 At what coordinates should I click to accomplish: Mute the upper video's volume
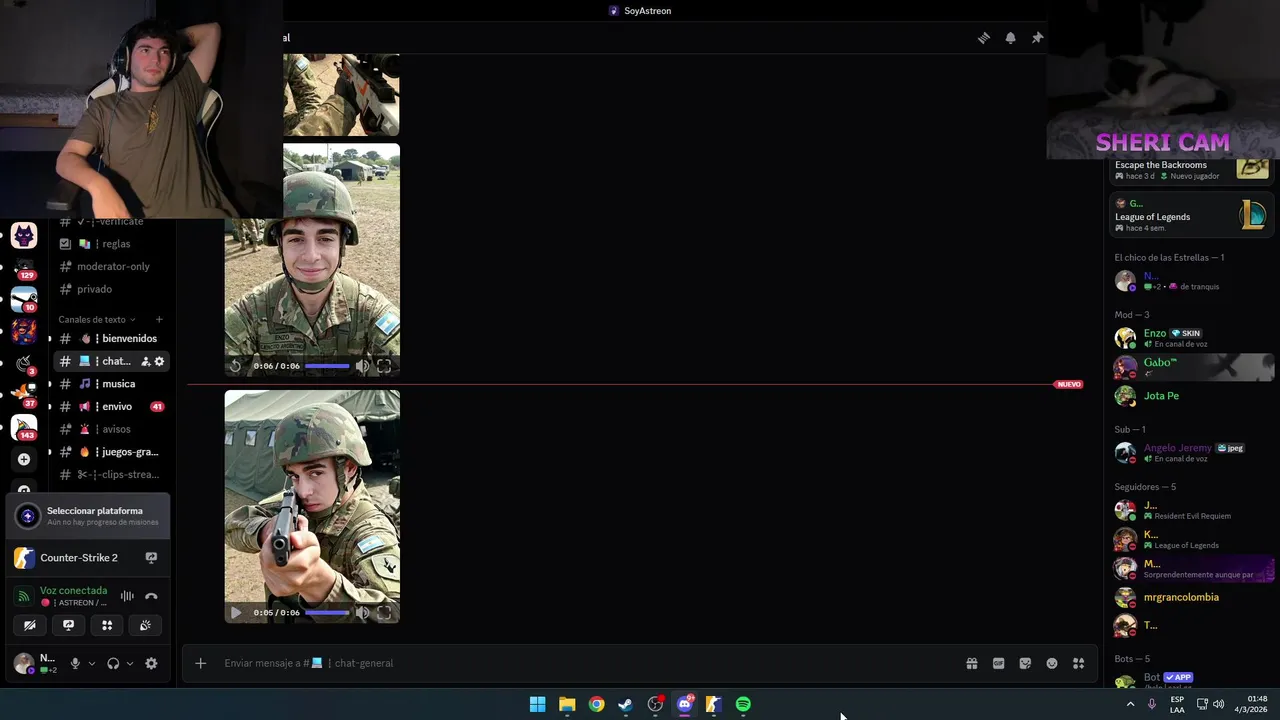[362, 366]
